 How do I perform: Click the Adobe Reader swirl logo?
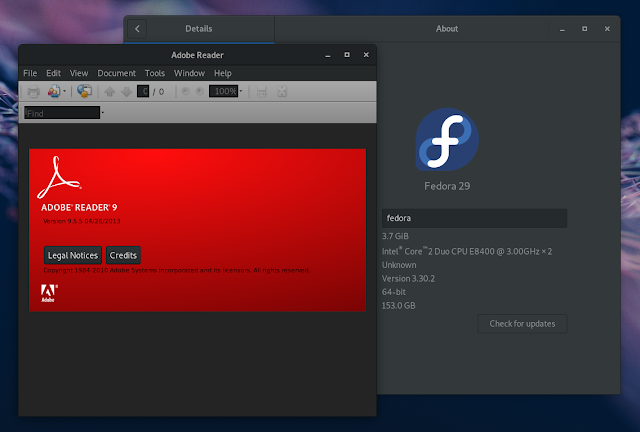pyautogui.click(x=59, y=177)
